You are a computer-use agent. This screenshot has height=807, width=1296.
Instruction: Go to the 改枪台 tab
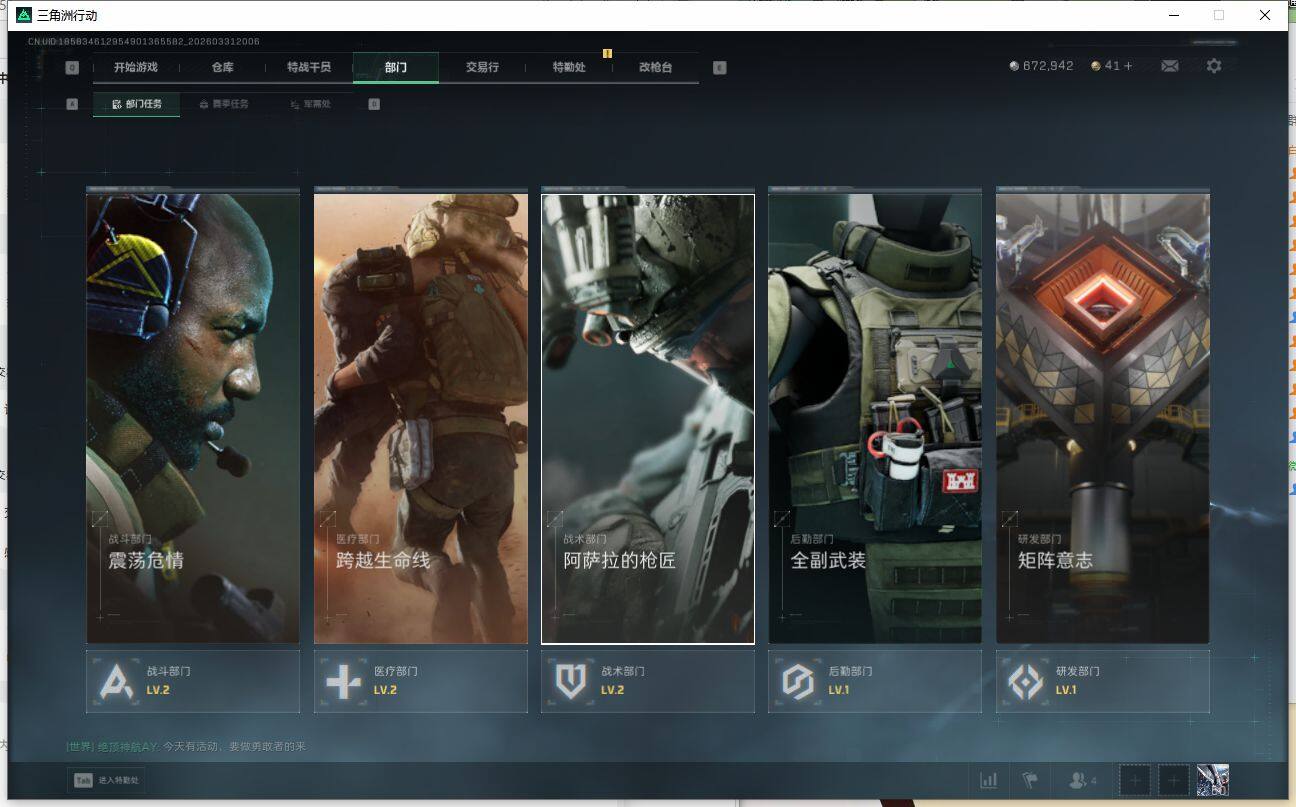(655, 67)
